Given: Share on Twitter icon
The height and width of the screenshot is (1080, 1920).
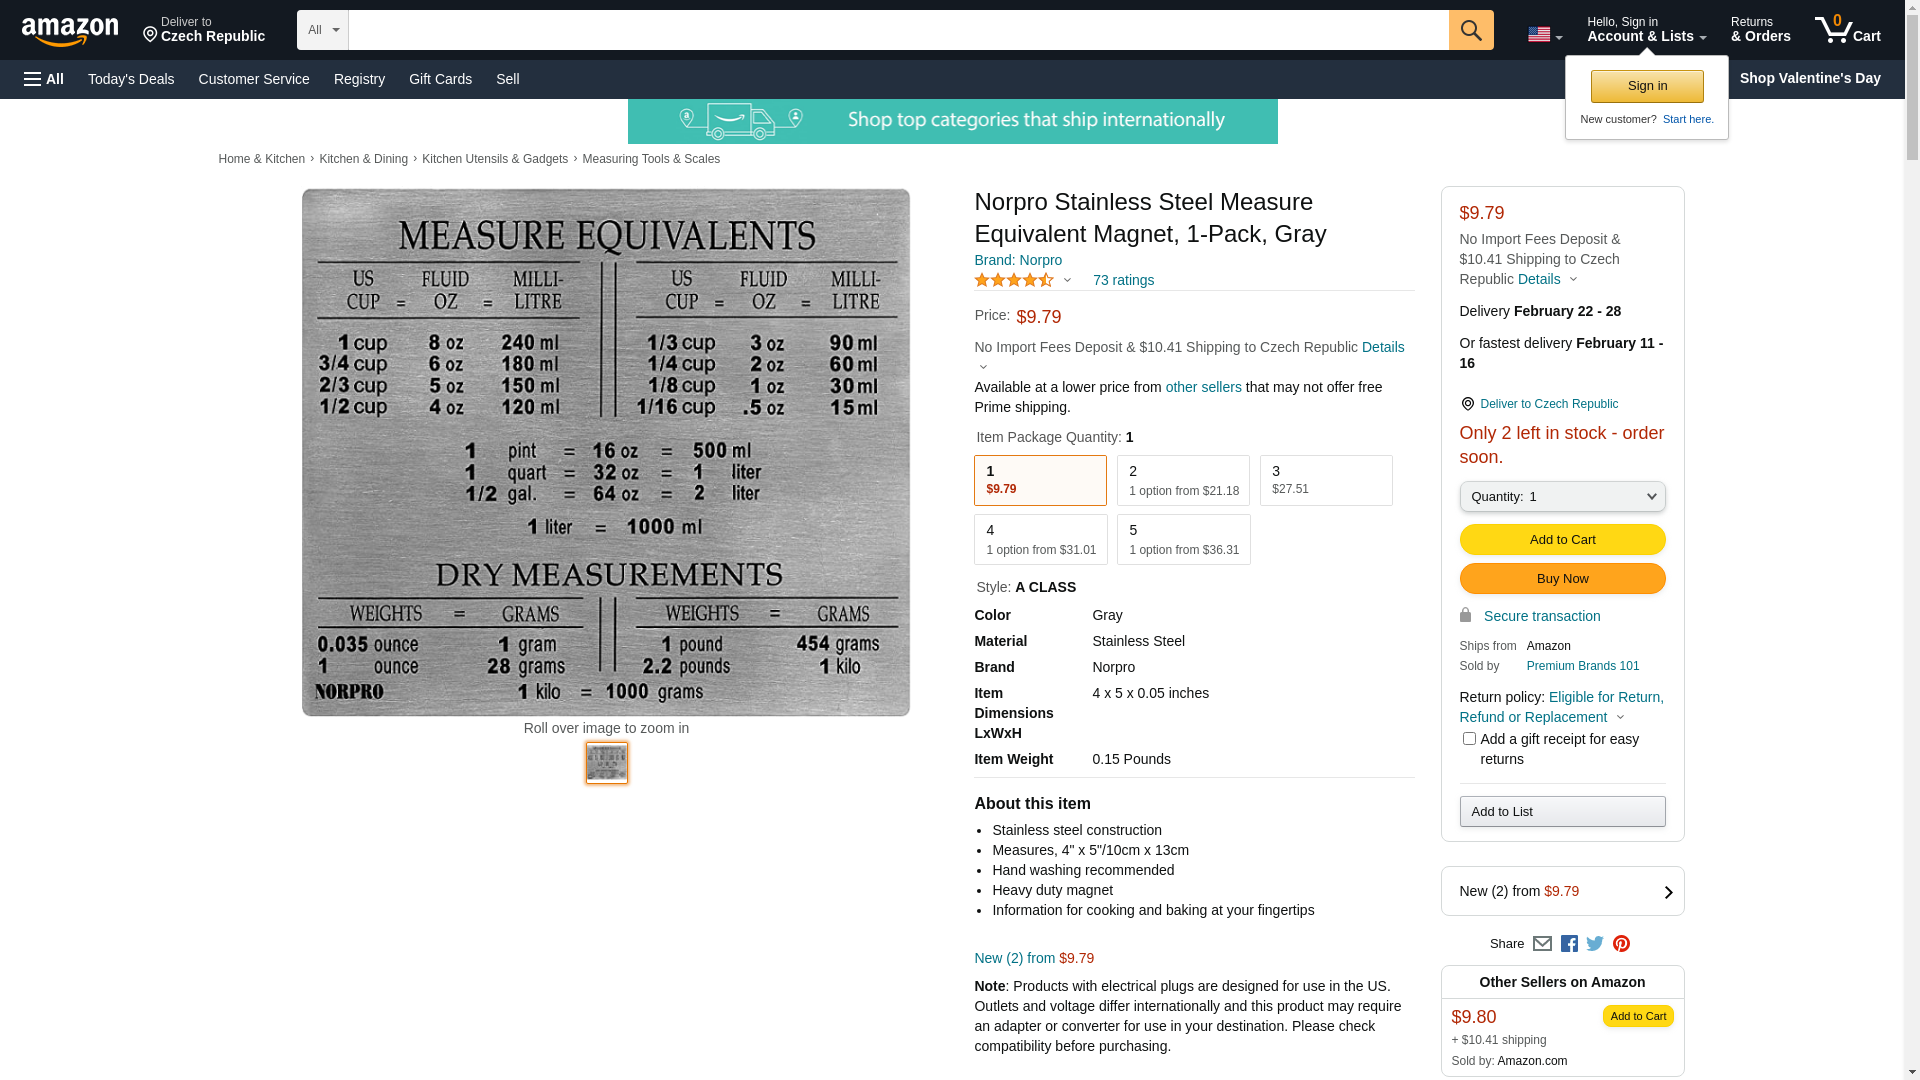Looking at the screenshot, I should tap(1595, 944).
